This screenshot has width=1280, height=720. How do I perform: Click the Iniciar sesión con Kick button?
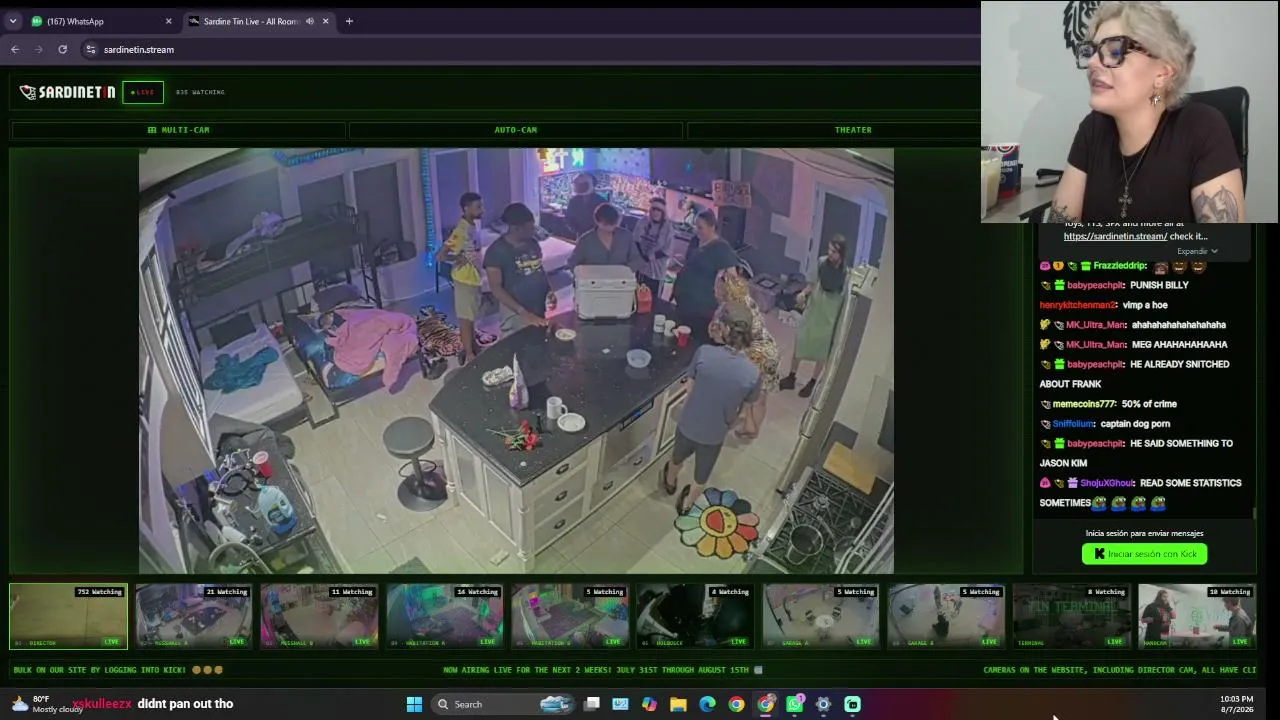[x=1145, y=554]
